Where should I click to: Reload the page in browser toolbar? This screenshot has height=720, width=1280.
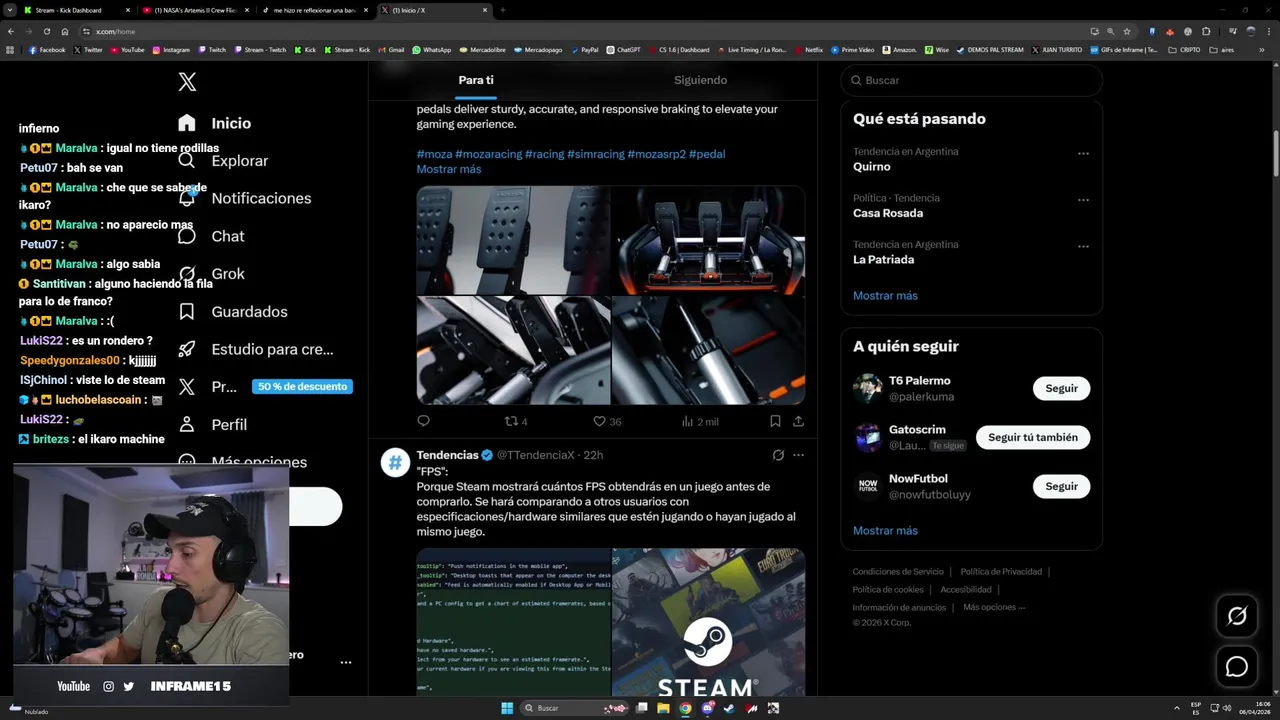point(46,31)
